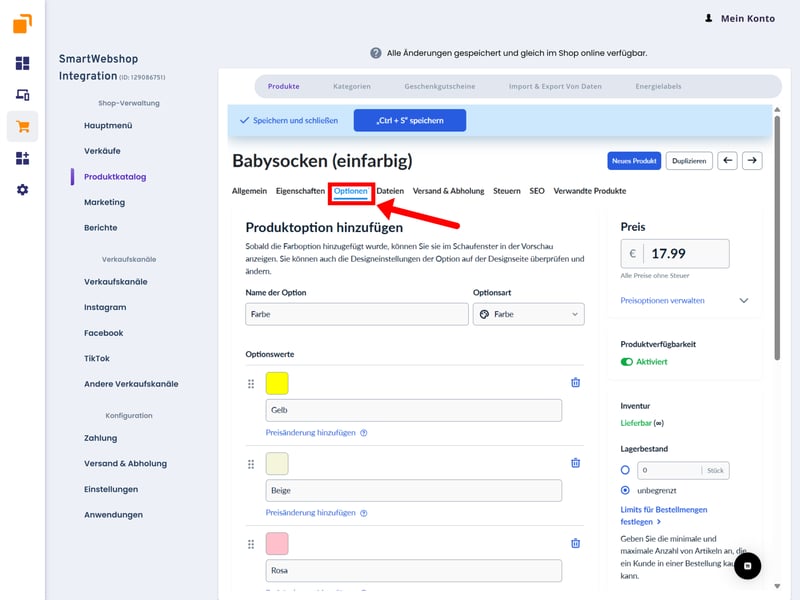Expand Preisoptionen verwalten chevron

tap(744, 301)
